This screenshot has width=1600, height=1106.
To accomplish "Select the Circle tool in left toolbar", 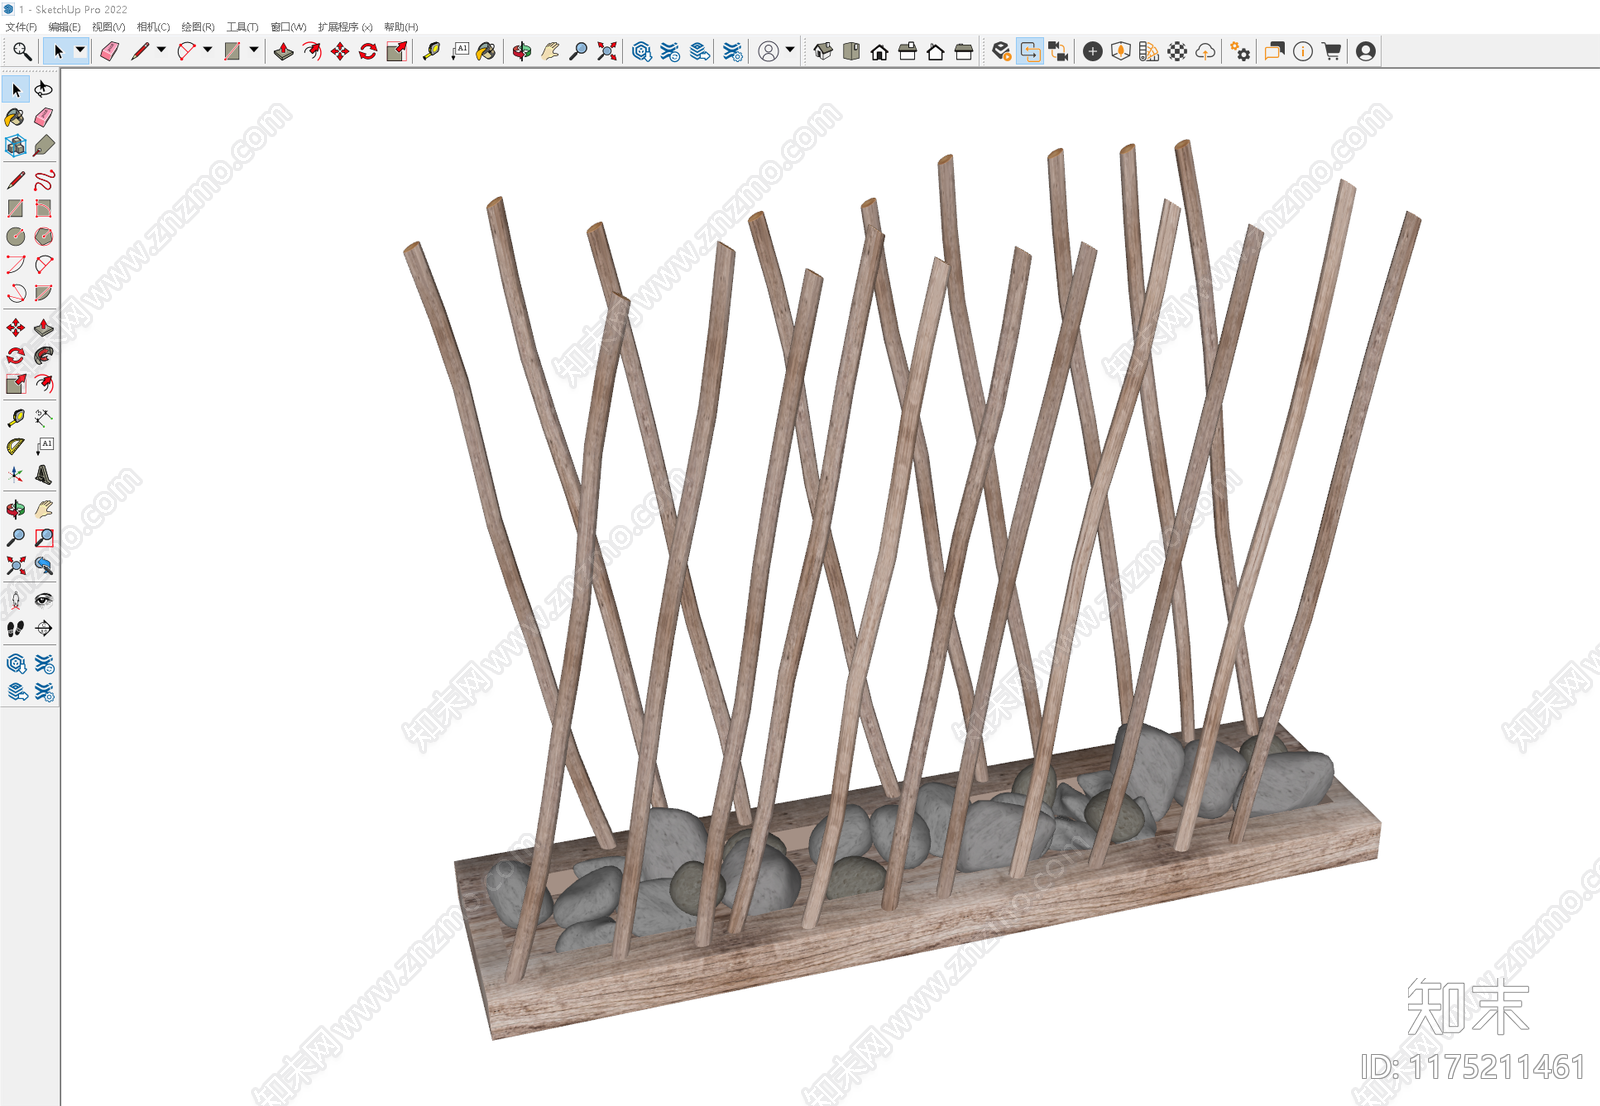I will coord(16,236).
